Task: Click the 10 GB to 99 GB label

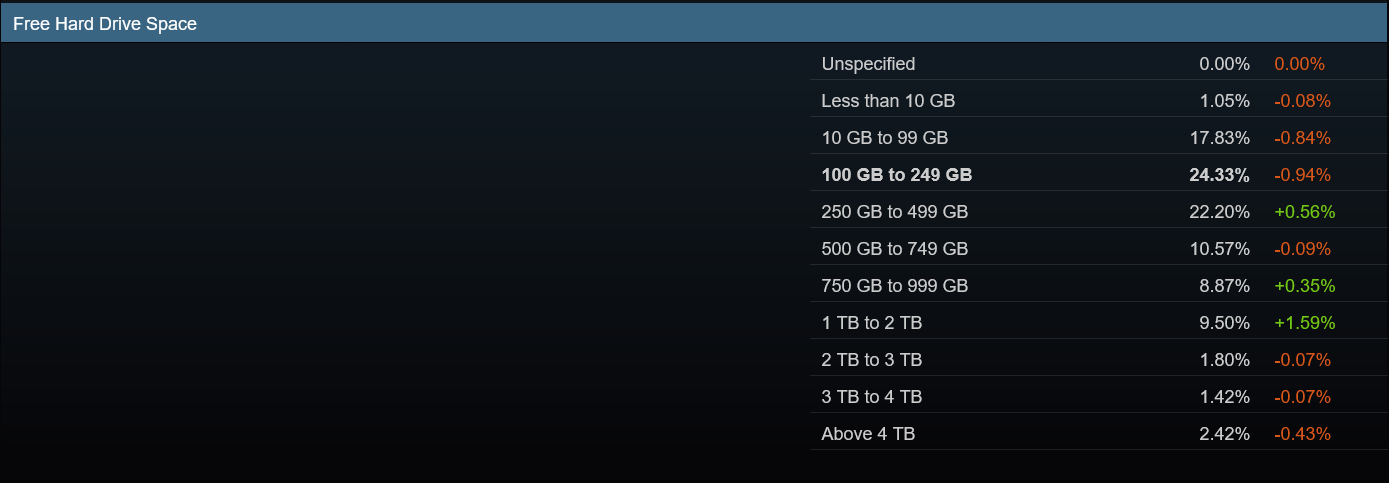Action: click(884, 138)
